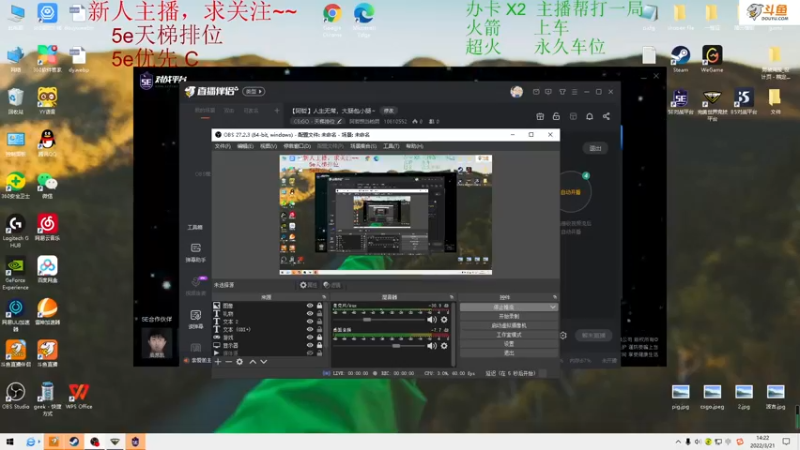The height and width of the screenshot is (450, 800).
Task: Move the selected source up
Action: pyautogui.click(x=253, y=362)
